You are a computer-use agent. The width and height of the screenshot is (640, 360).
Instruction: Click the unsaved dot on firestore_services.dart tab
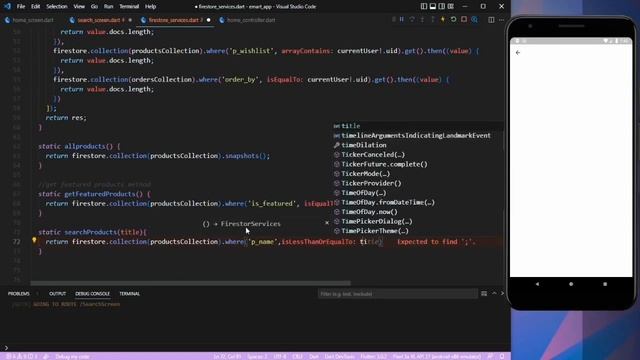209,20
